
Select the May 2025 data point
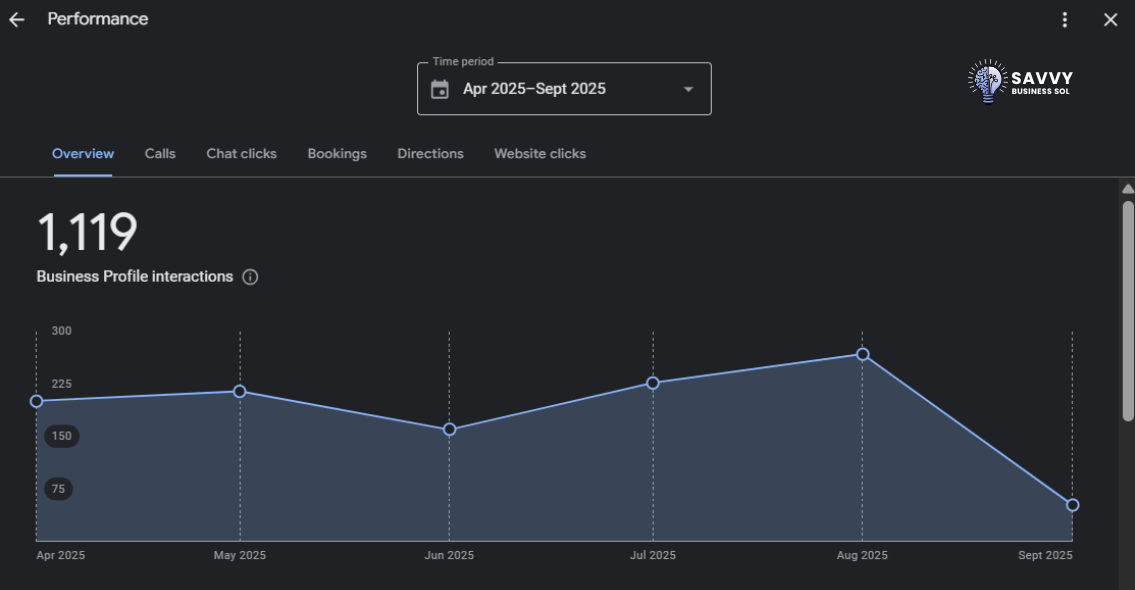click(240, 392)
